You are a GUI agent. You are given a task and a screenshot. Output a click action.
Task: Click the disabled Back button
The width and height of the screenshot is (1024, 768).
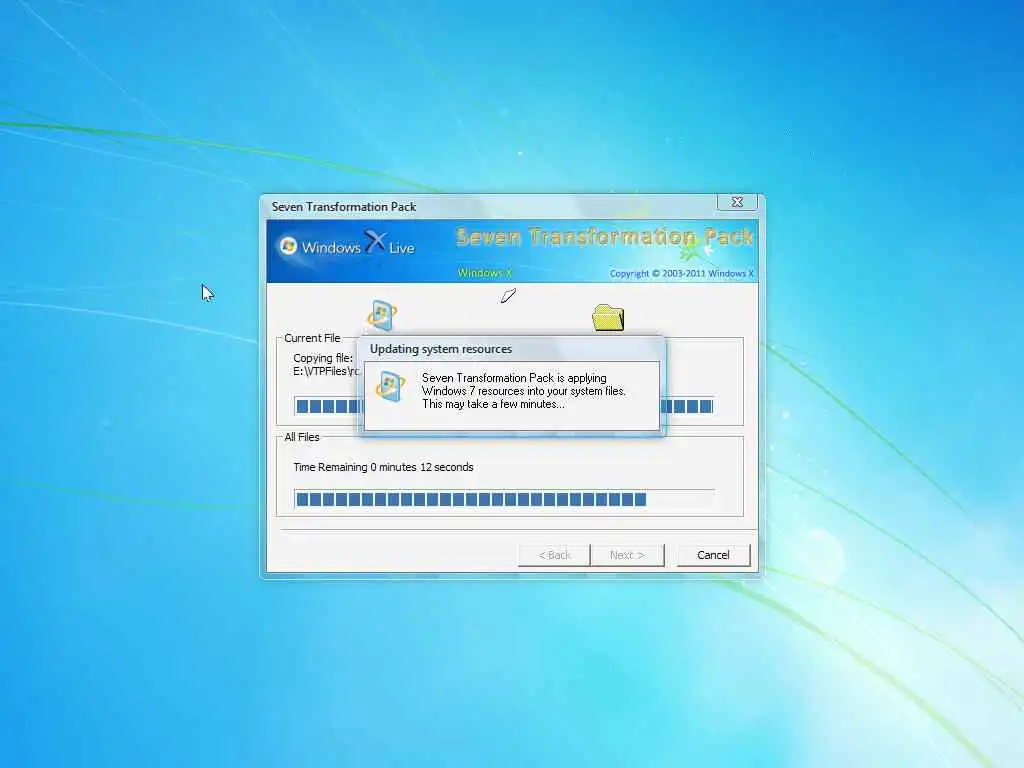(554, 555)
